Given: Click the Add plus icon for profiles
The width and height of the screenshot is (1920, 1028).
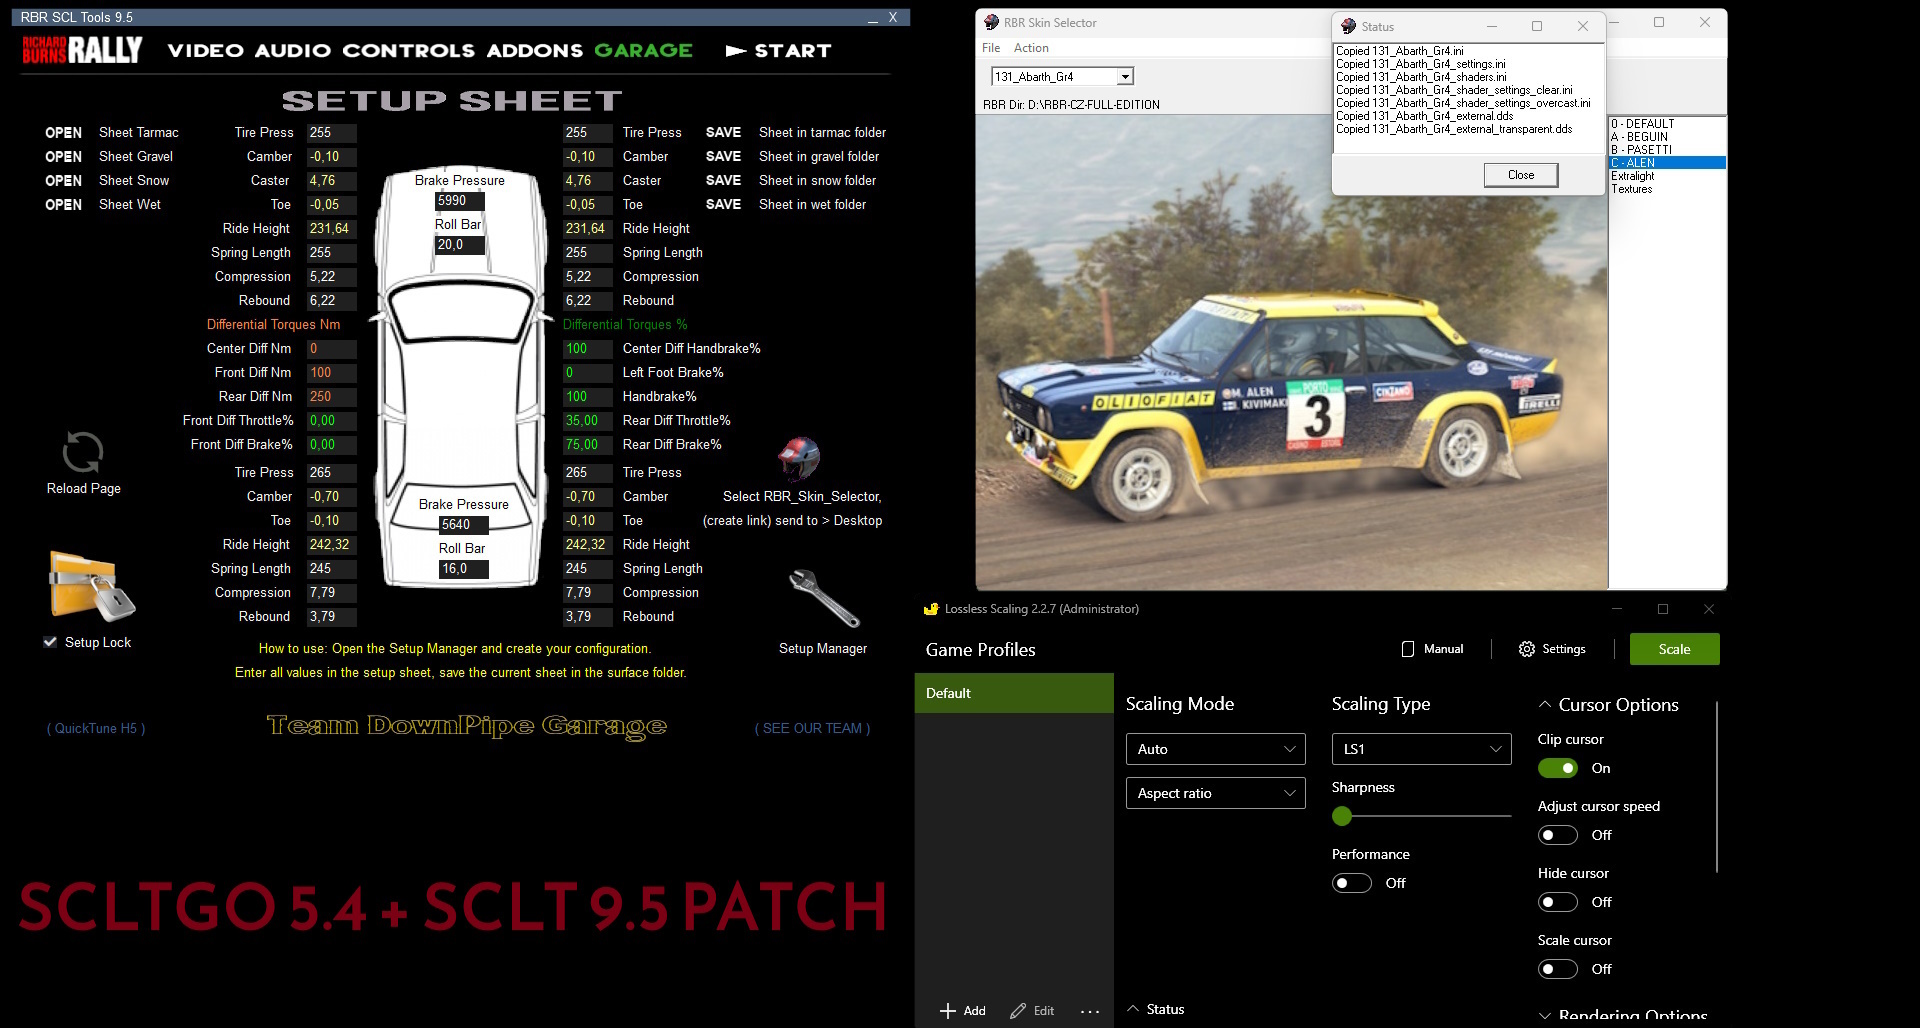Looking at the screenshot, I should click(948, 1011).
